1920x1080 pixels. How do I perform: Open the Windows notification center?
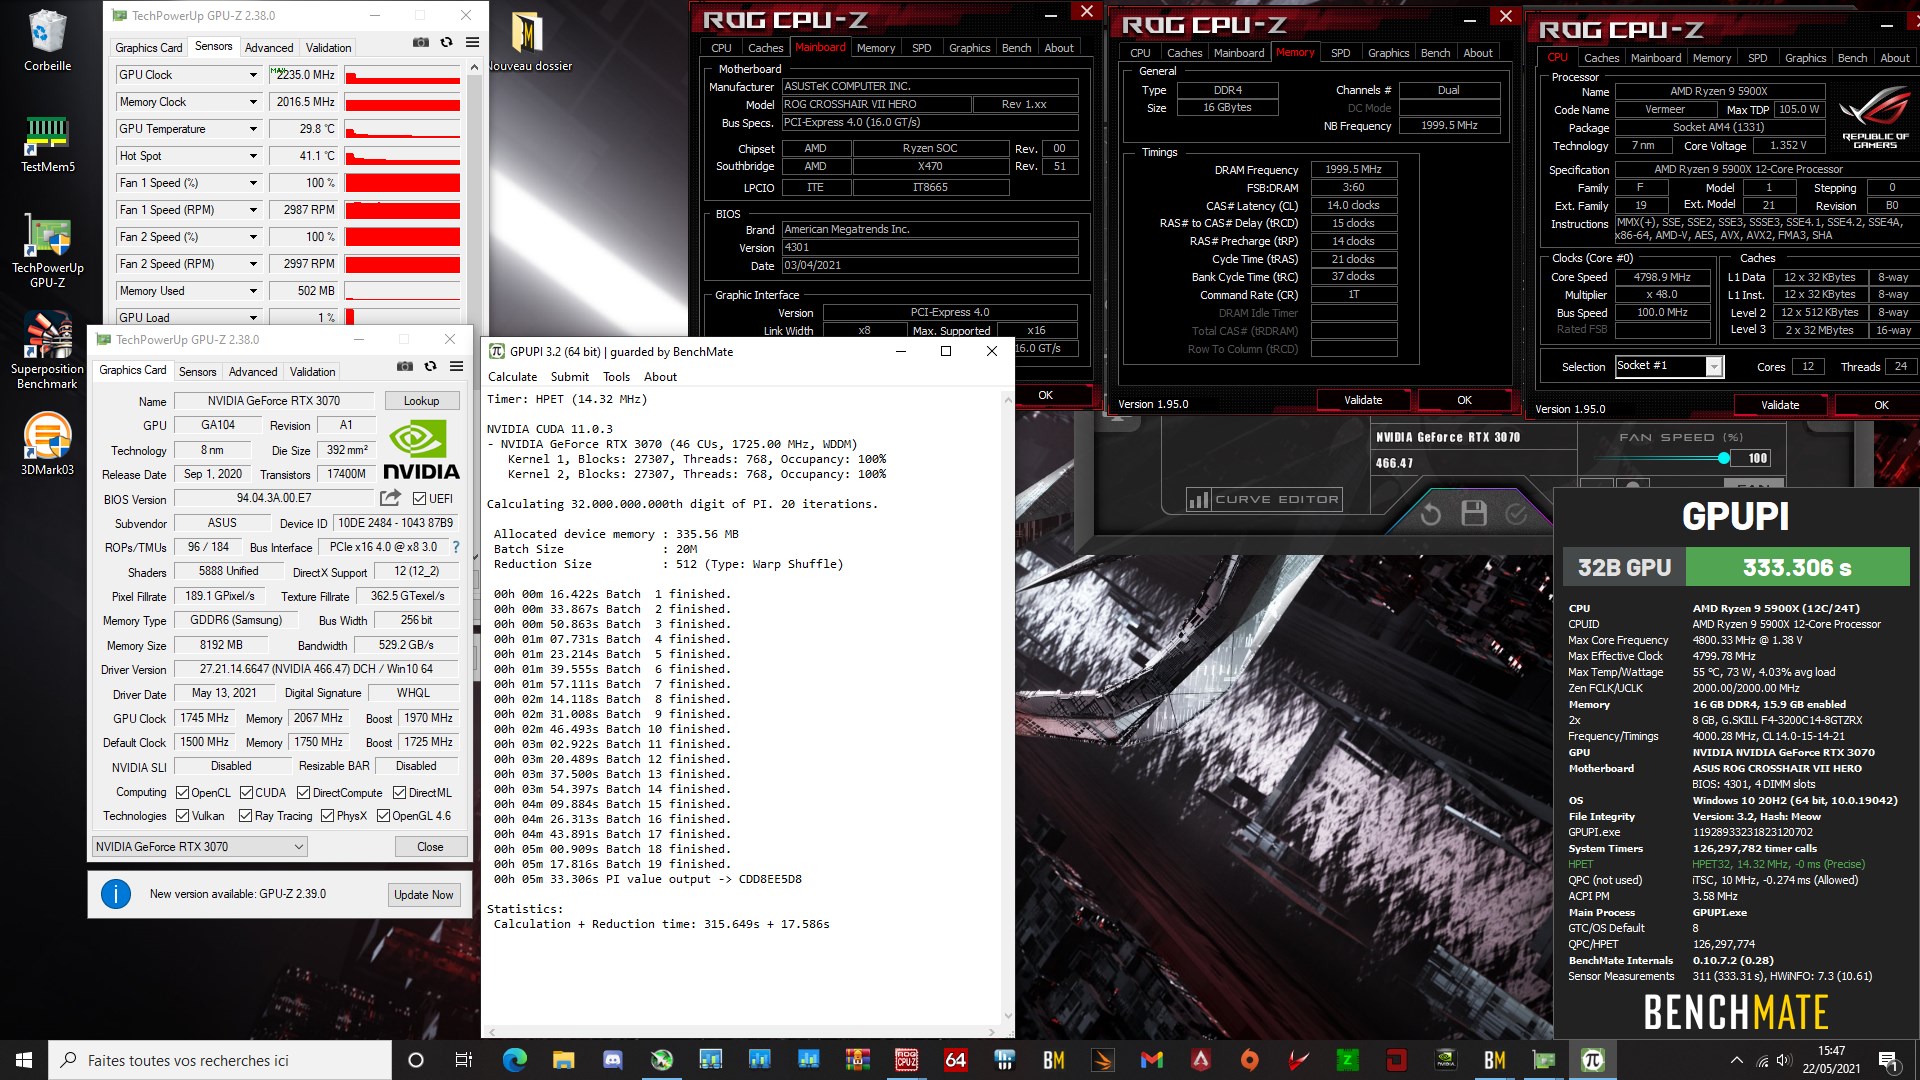click(x=1887, y=1060)
